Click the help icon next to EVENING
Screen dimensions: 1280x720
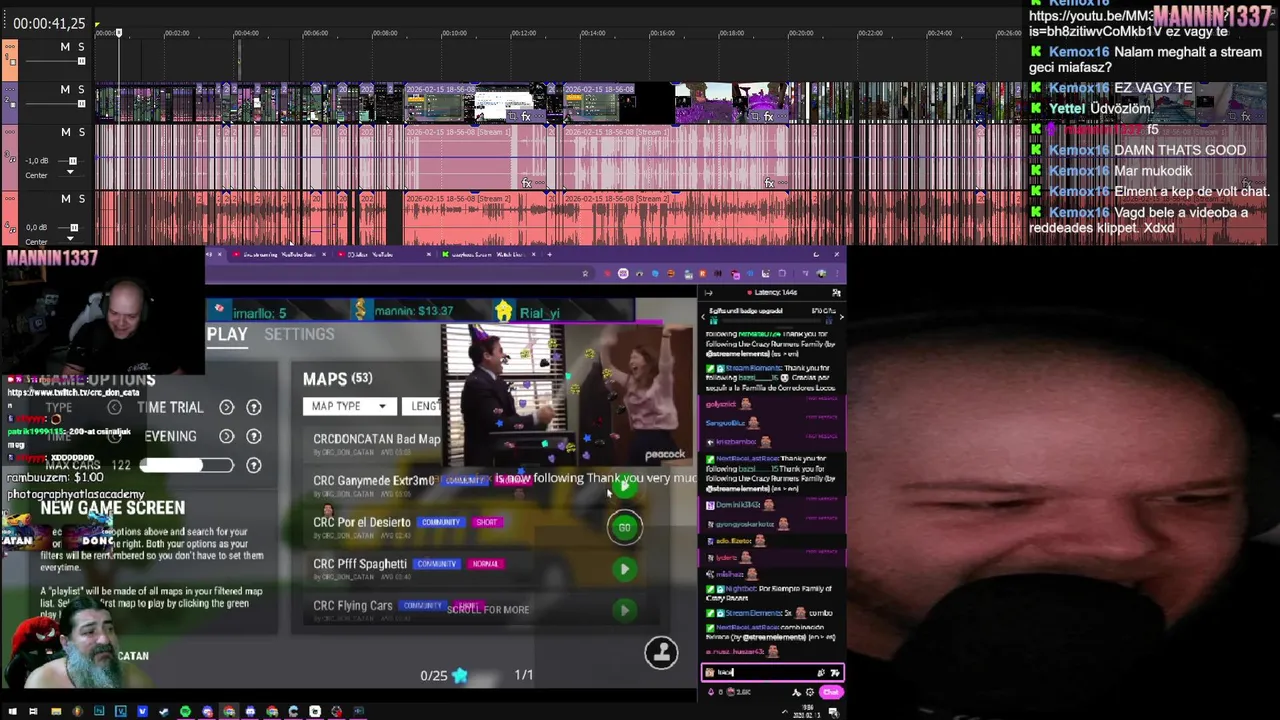(x=254, y=436)
